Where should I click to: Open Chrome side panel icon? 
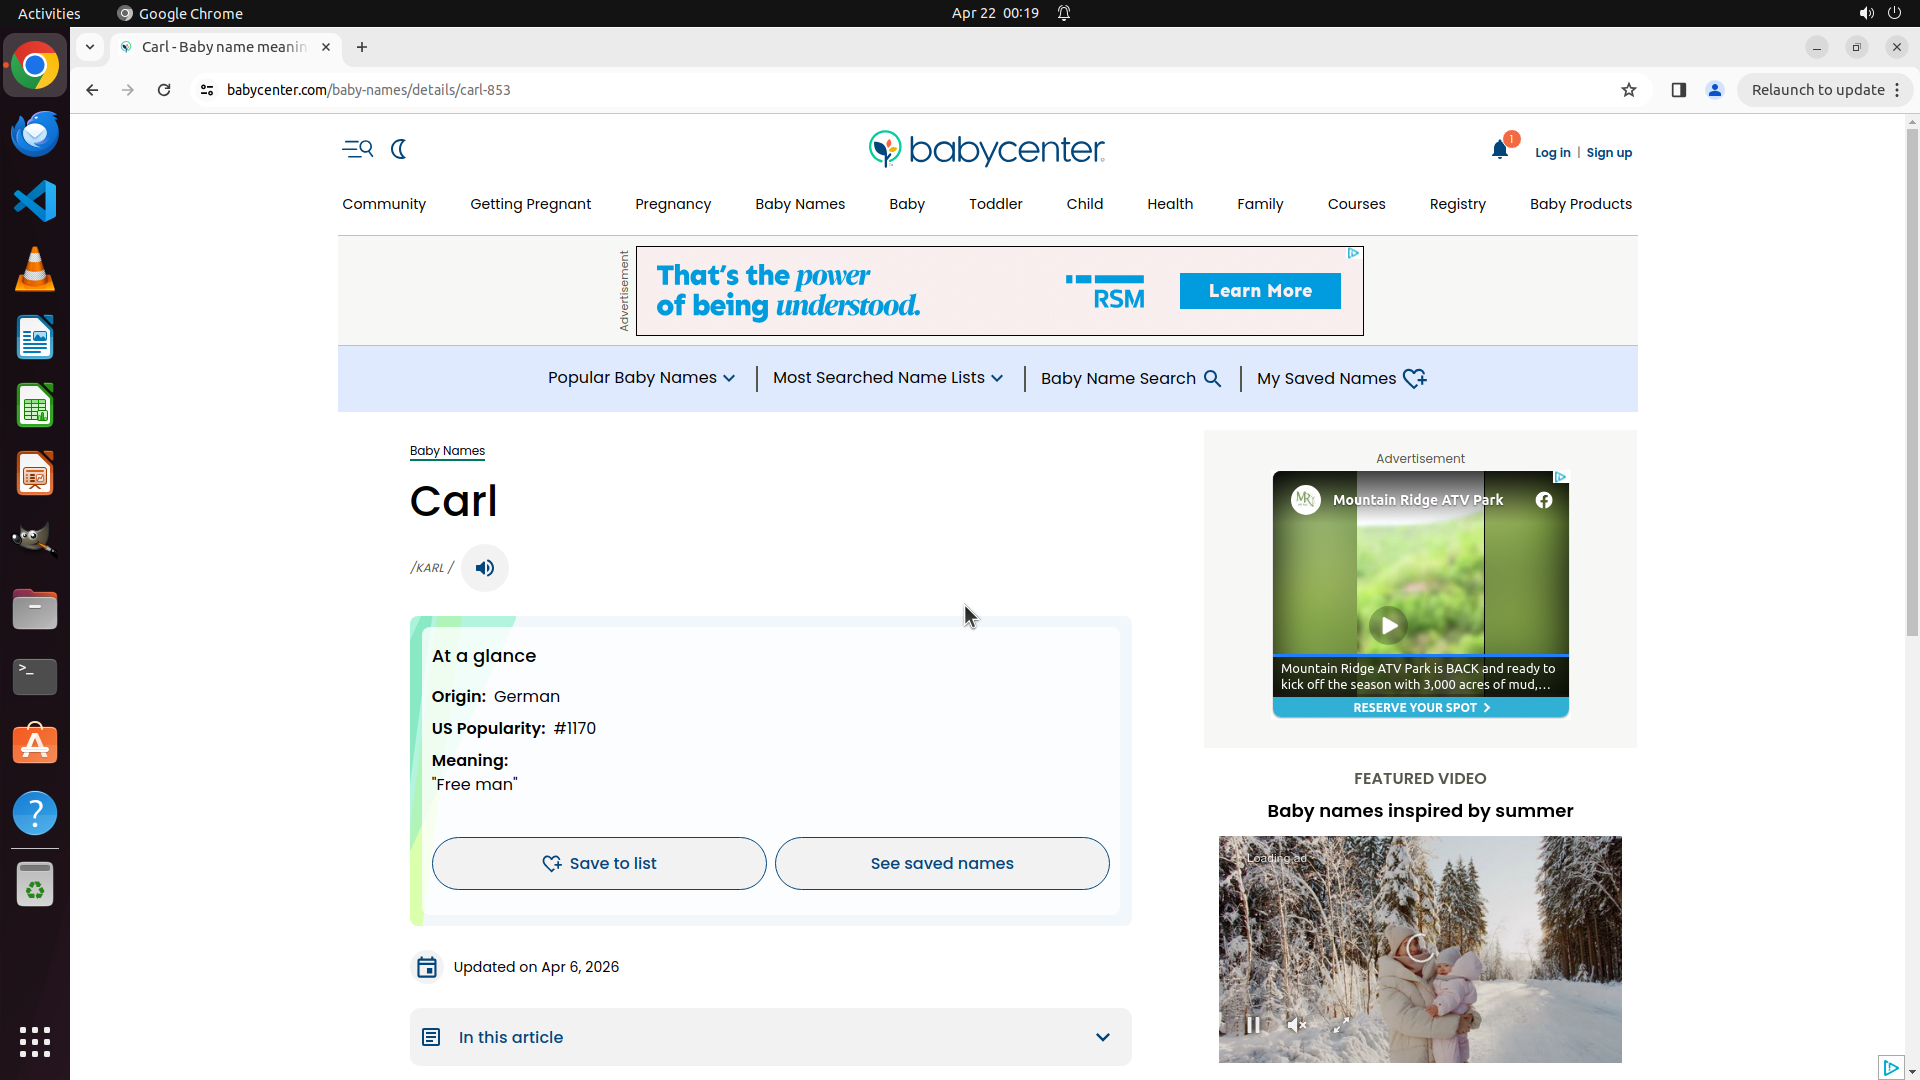click(1679, 90)
